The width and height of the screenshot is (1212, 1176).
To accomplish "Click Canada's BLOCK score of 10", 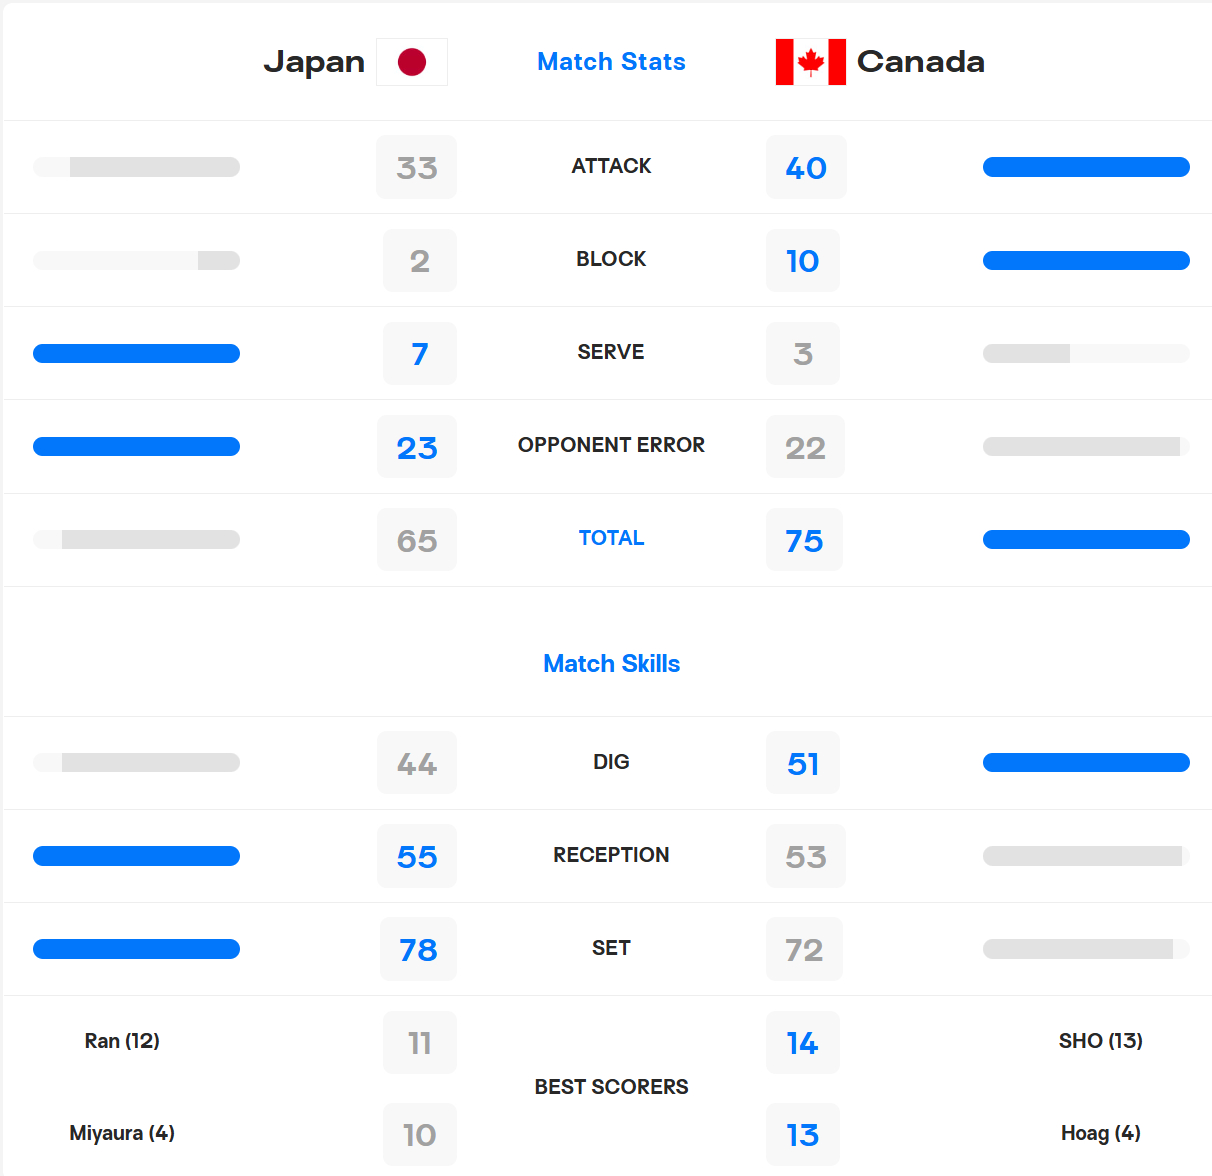I will 803,261.
